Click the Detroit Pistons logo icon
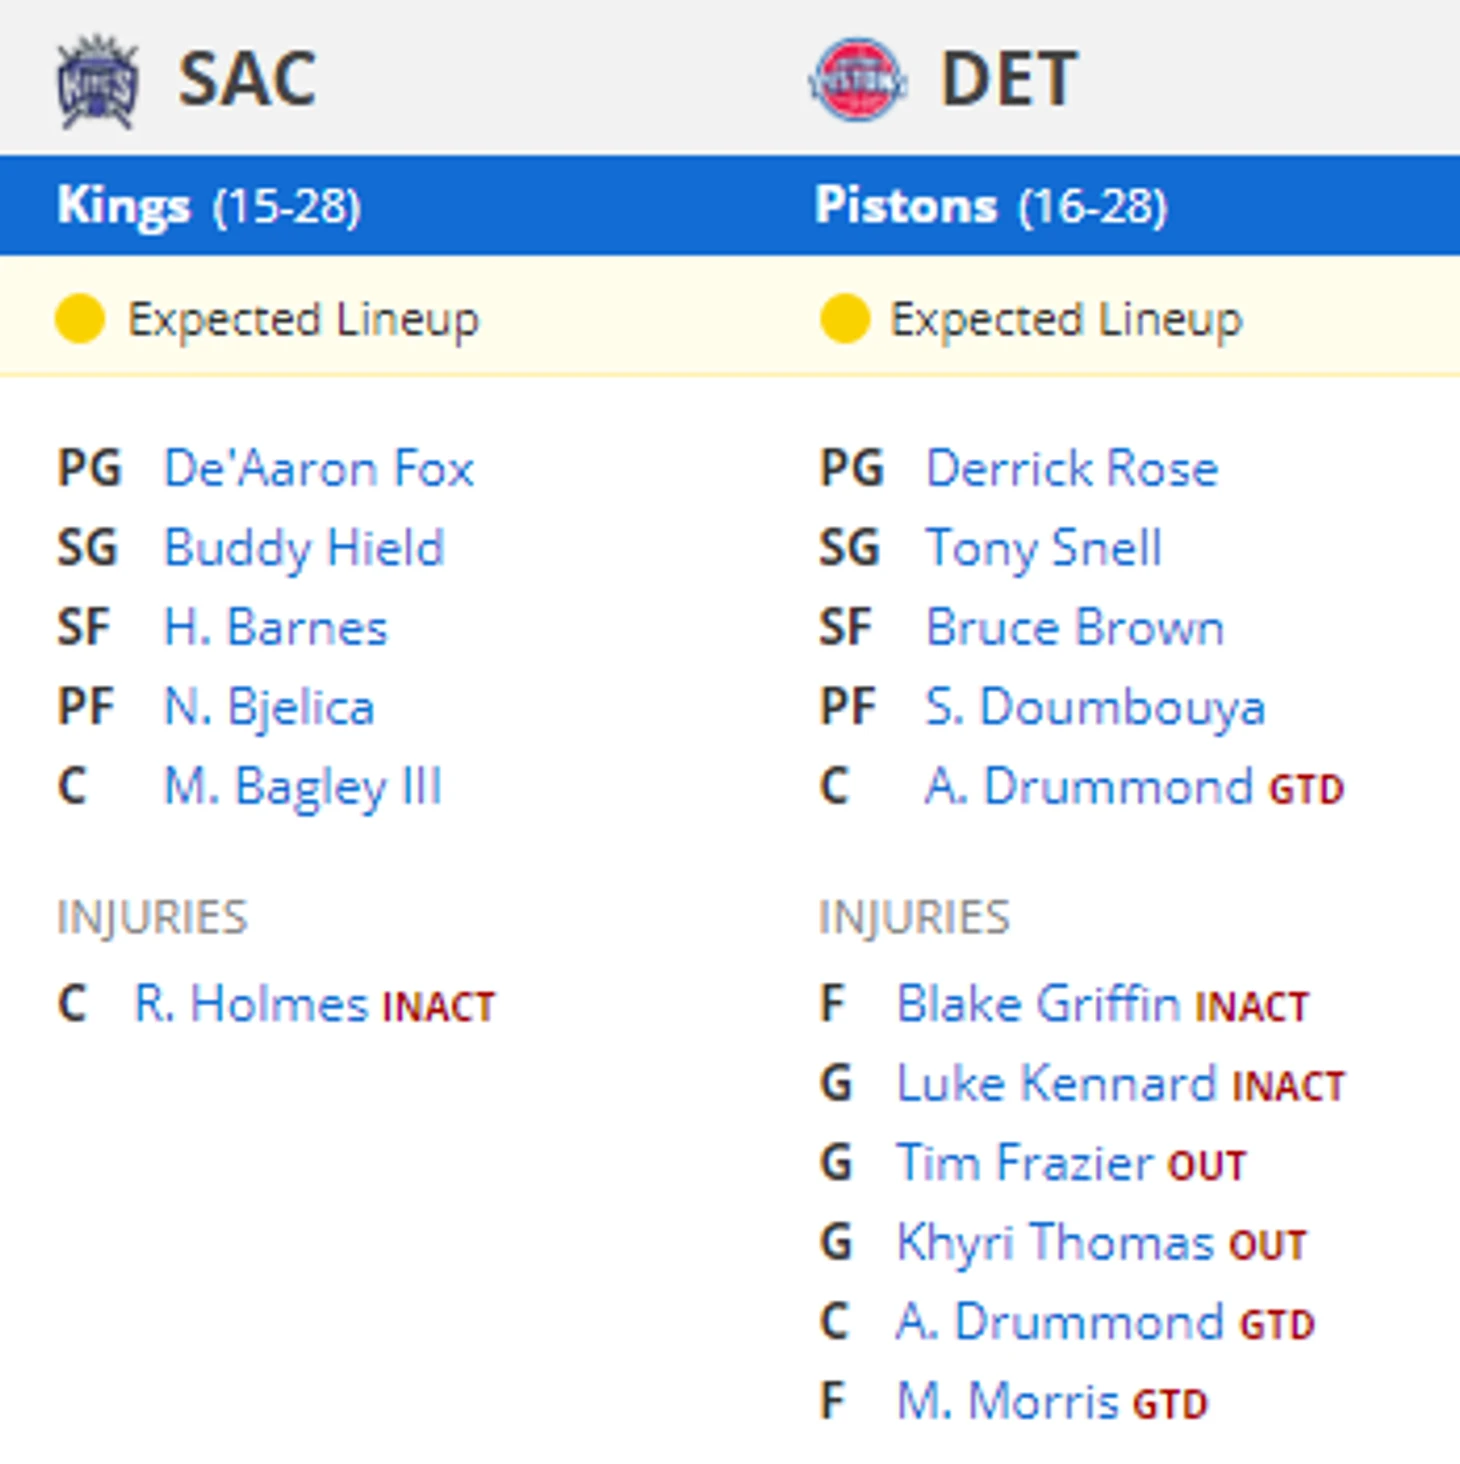This screenshot has height=1464, width=1460. (x=858, y=79)
